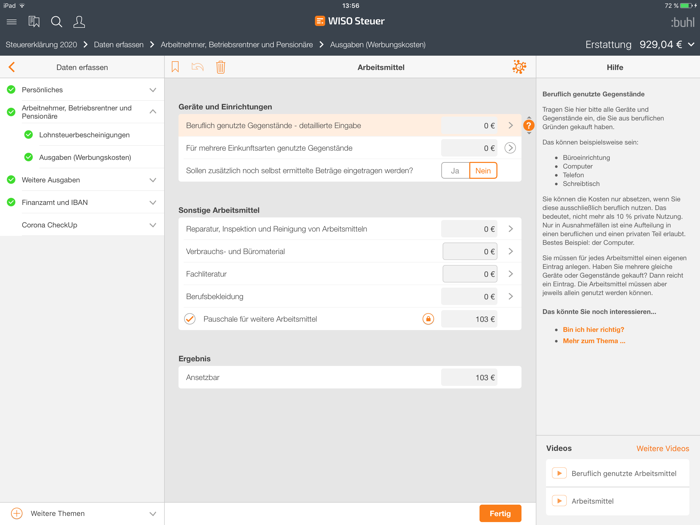Image resolution: width=700 pixels, height=525 pixels.
Task: Click the plus icon by Weitere Themen
Action: pyautogui.click(x=17, y=513)
